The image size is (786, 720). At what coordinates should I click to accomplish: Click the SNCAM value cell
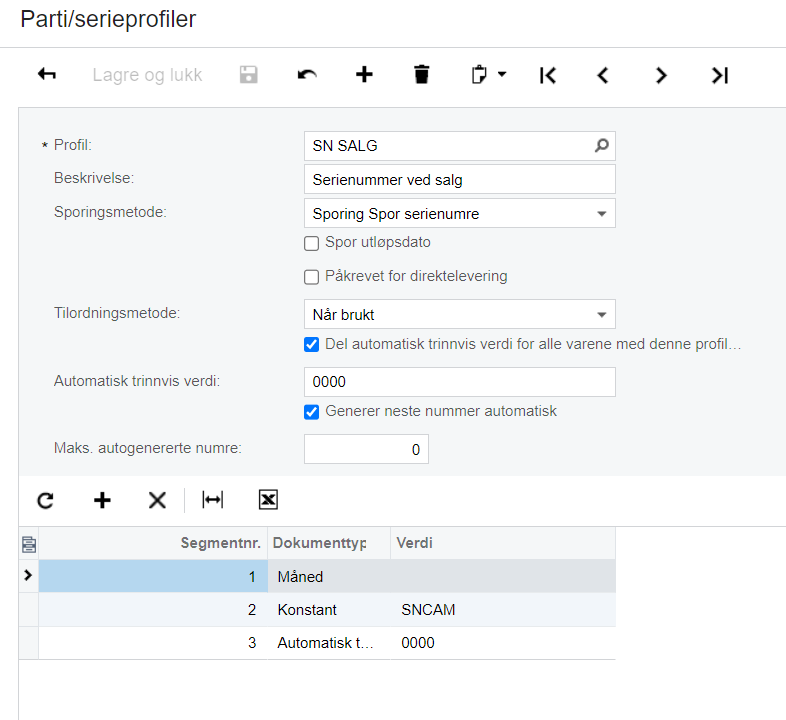503,610
